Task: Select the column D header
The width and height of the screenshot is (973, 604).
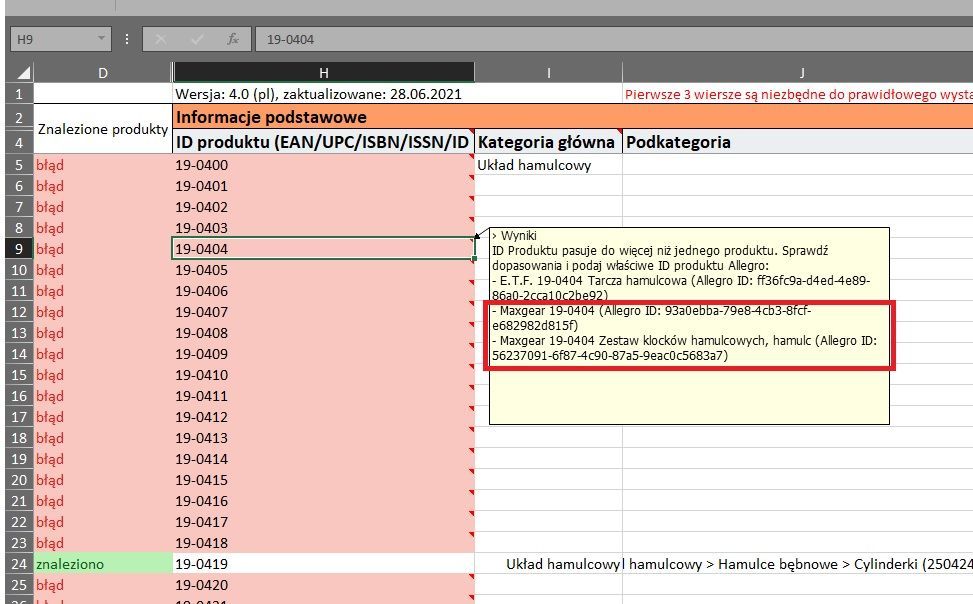Action: 103,72
